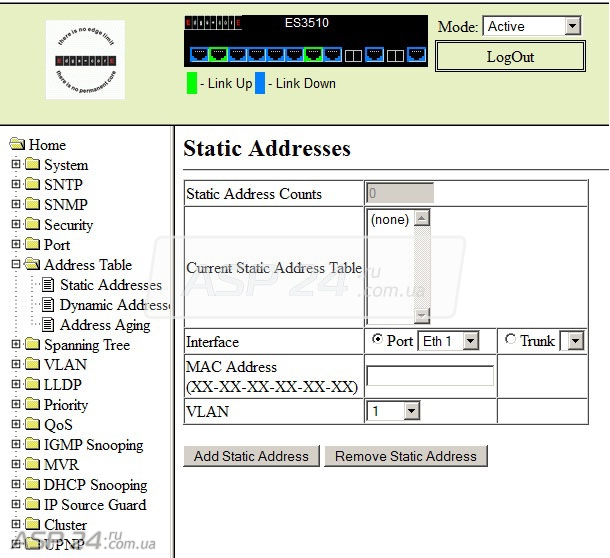Click the ES3510 device title text
Screen dimensions: 610x558
[307, 23]
